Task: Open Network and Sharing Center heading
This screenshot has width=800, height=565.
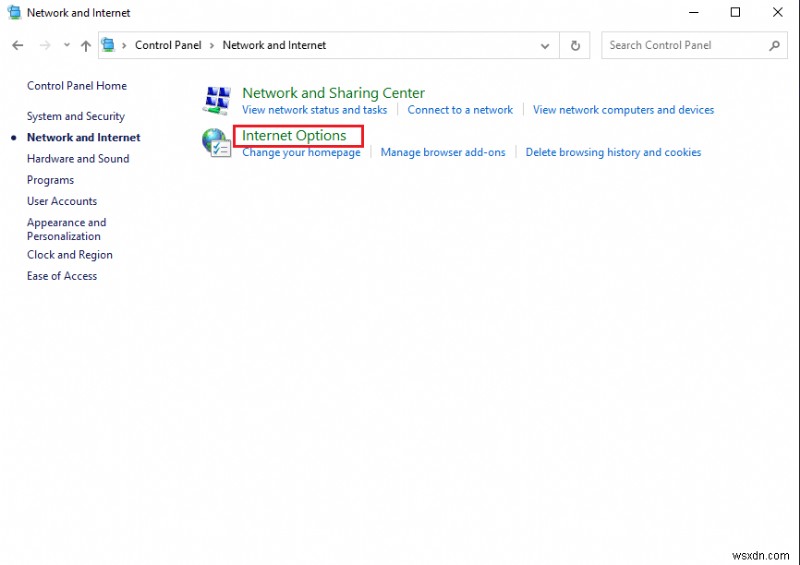Action: click(x=333, y=93)
